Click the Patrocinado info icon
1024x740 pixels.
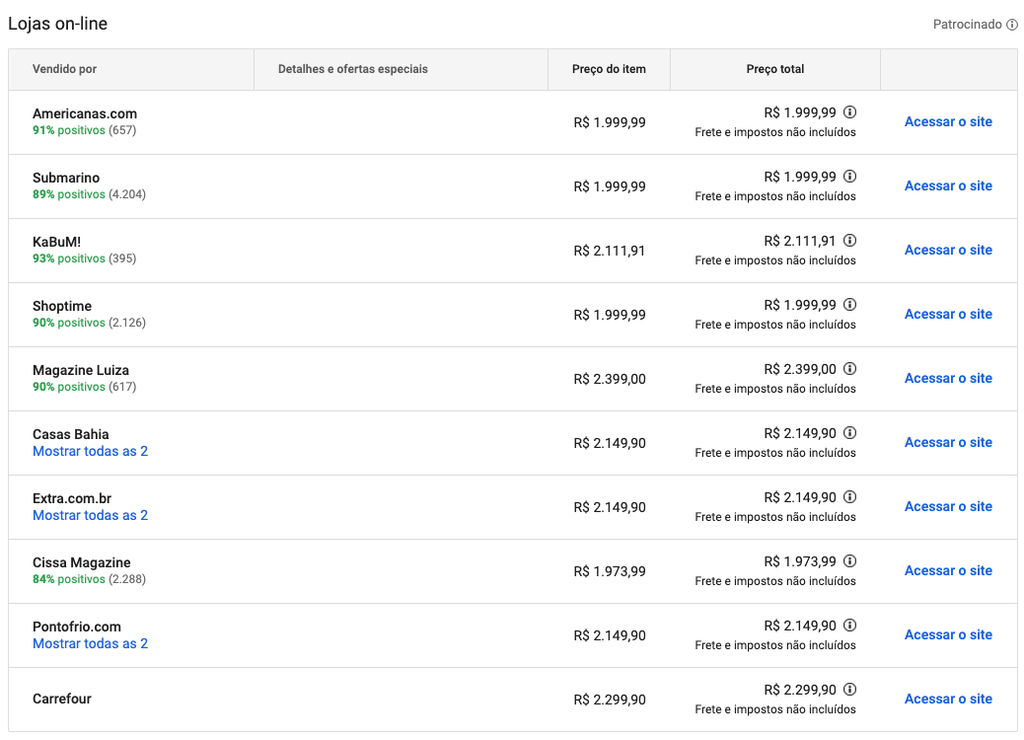click(1012, 25)
